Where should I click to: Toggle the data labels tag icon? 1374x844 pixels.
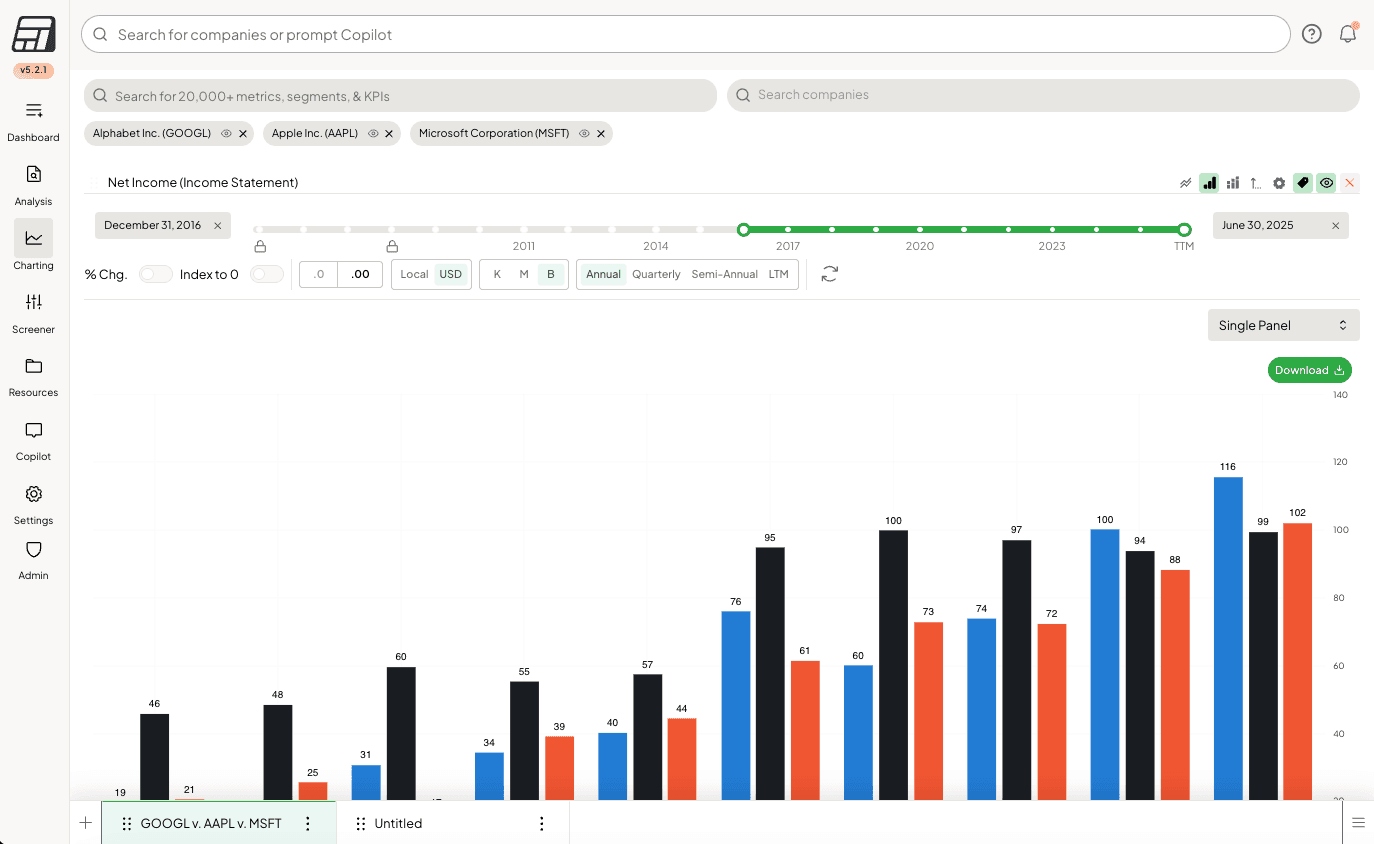[1302, 183]
